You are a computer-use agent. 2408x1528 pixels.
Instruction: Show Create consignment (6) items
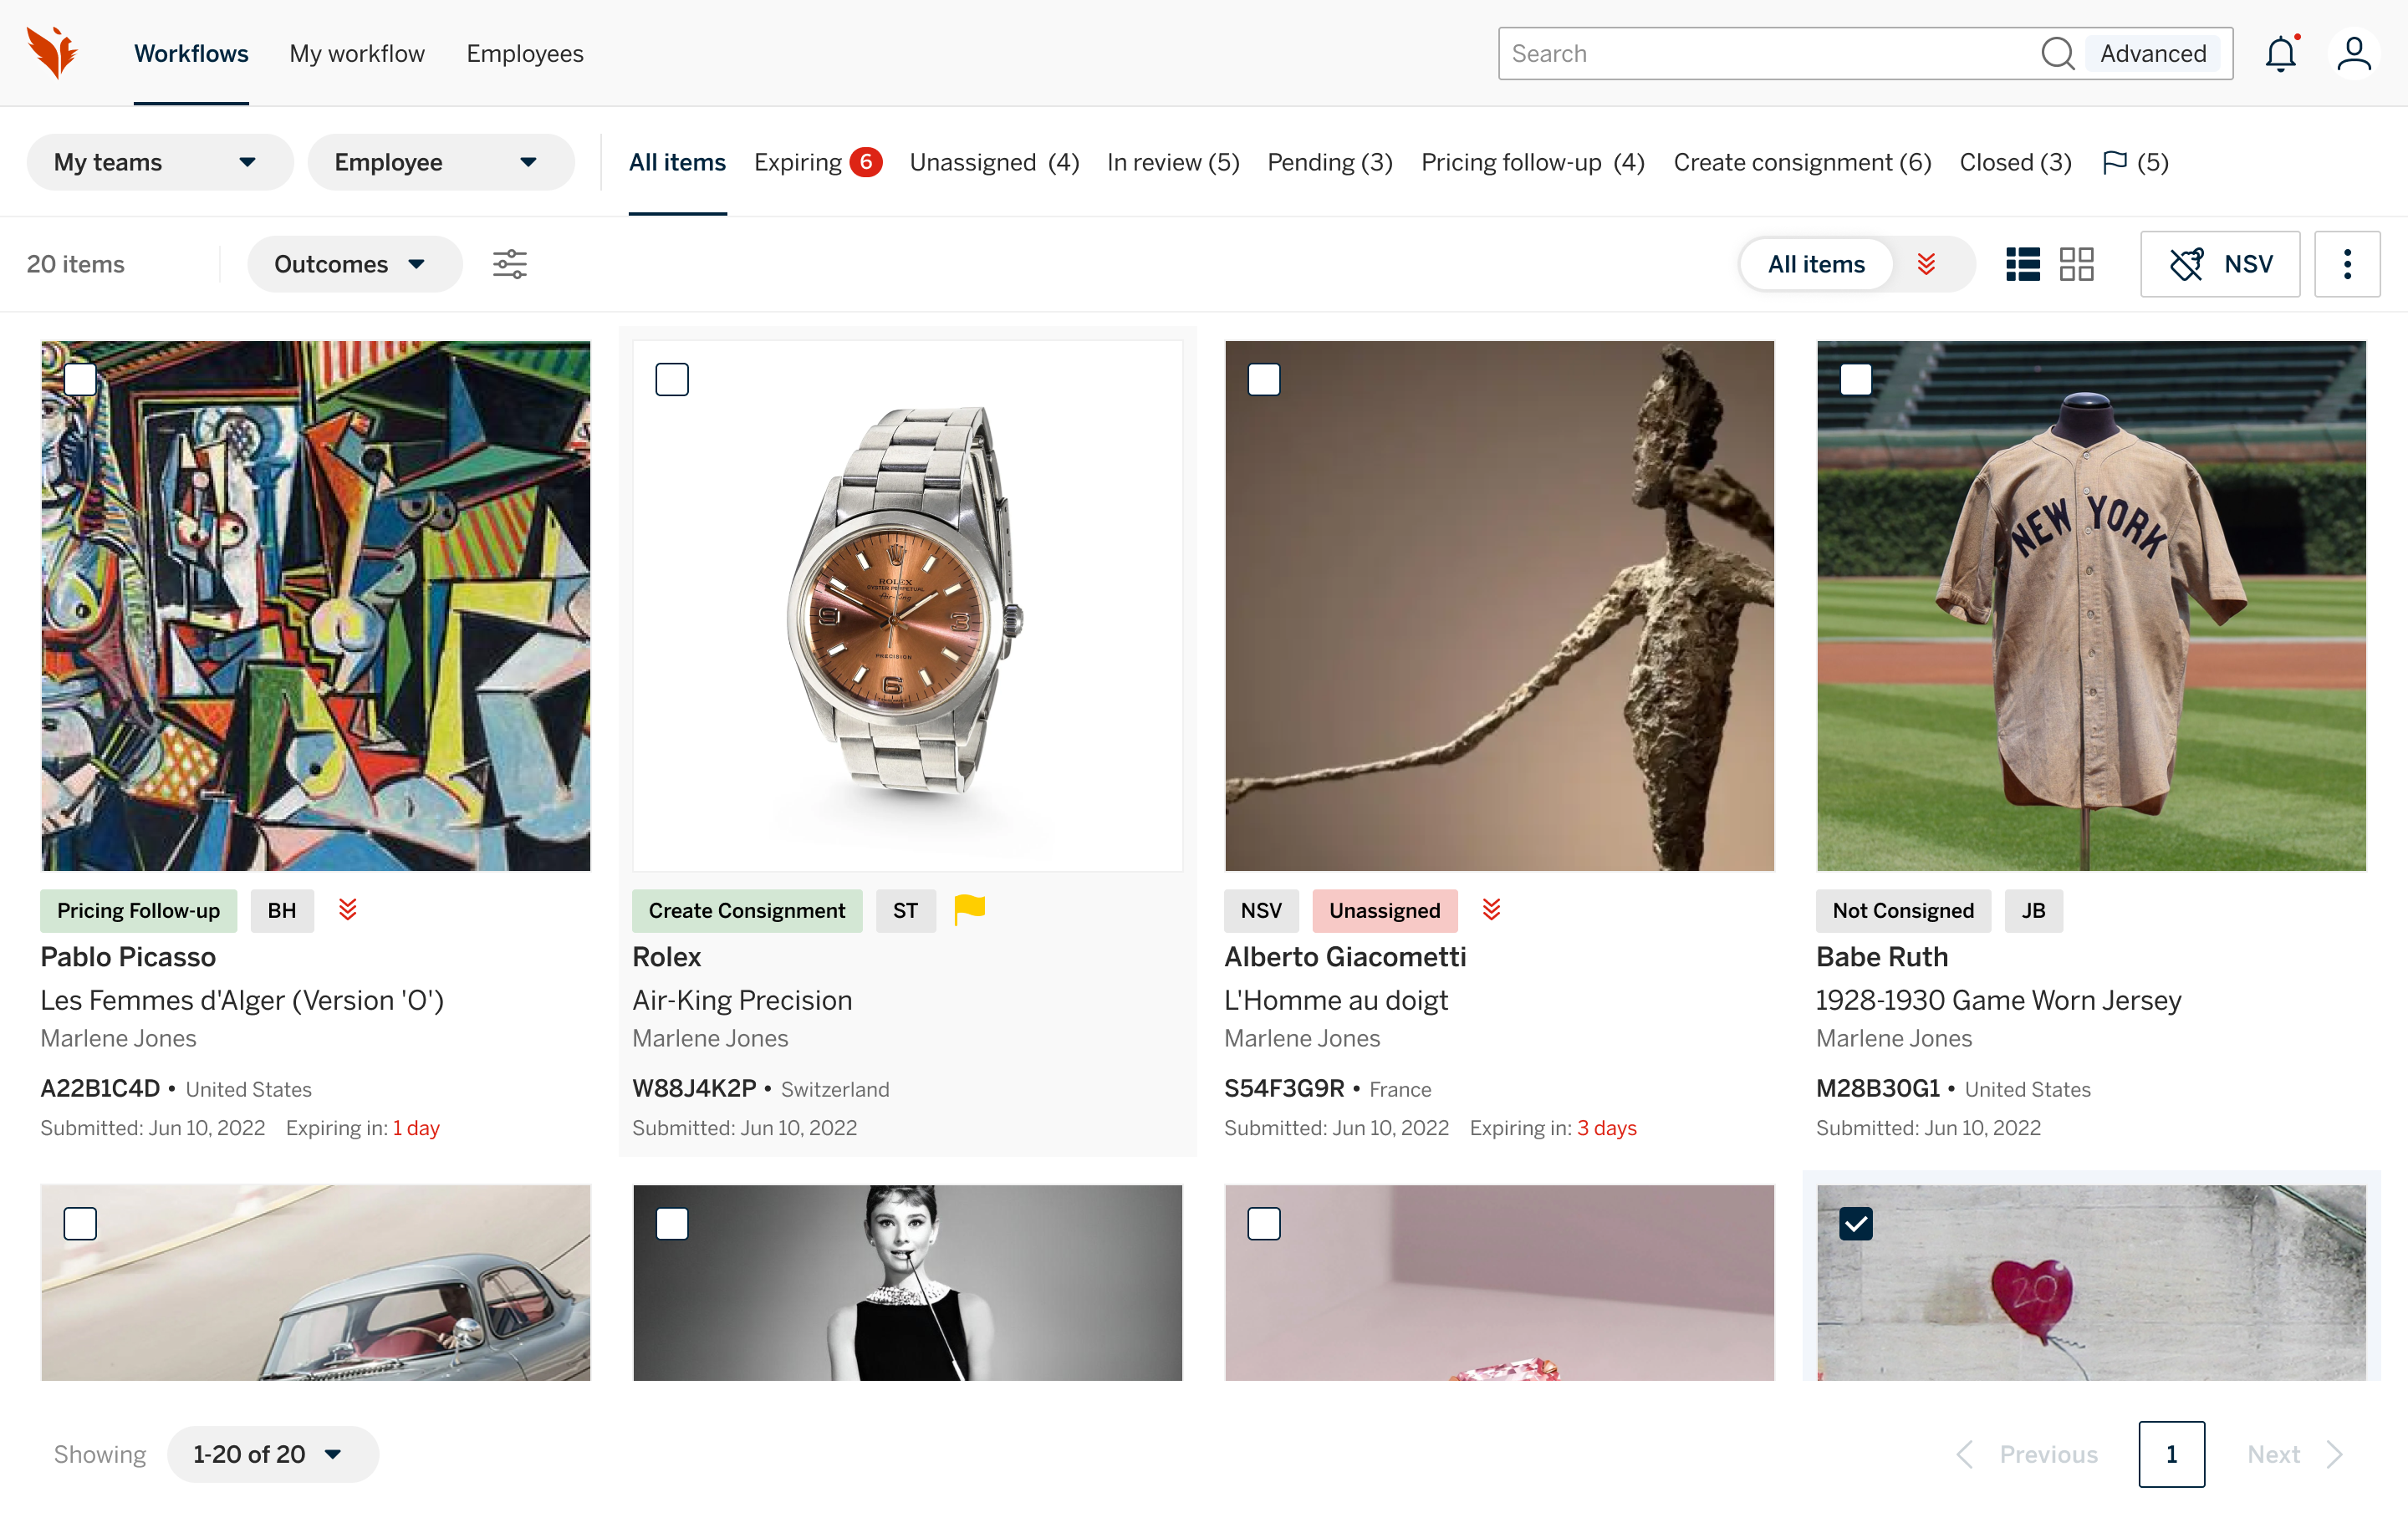(x=1802, y=162)
